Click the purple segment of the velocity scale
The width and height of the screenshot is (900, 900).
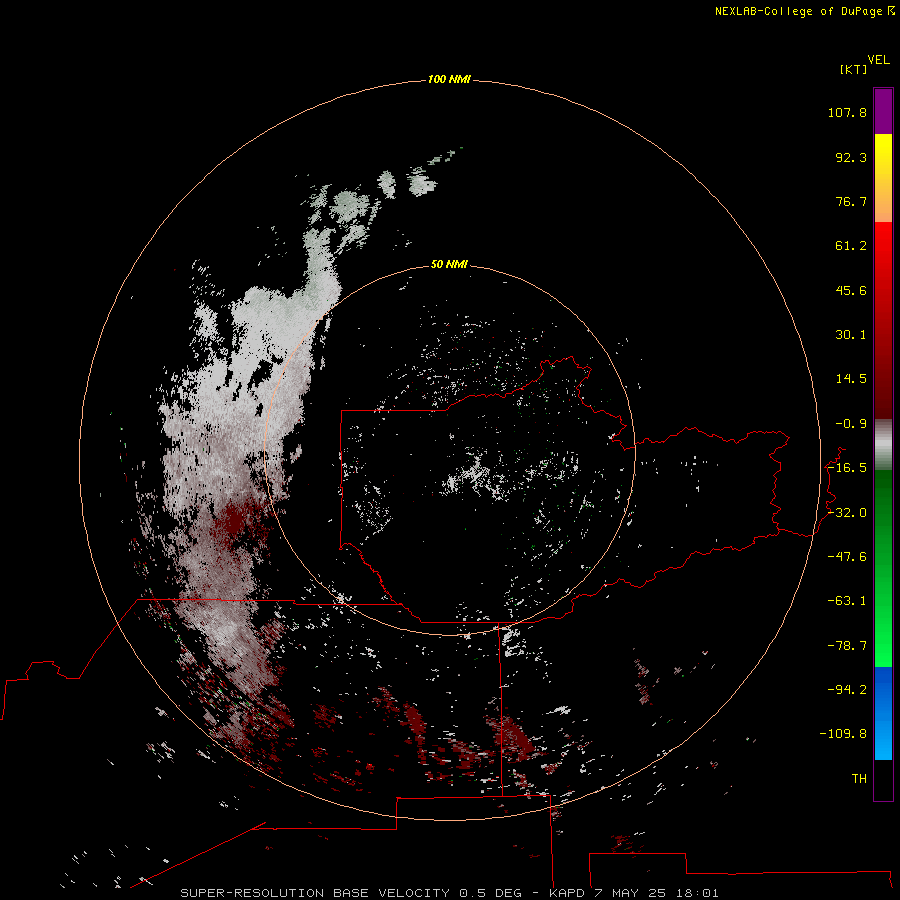(883, 111)
